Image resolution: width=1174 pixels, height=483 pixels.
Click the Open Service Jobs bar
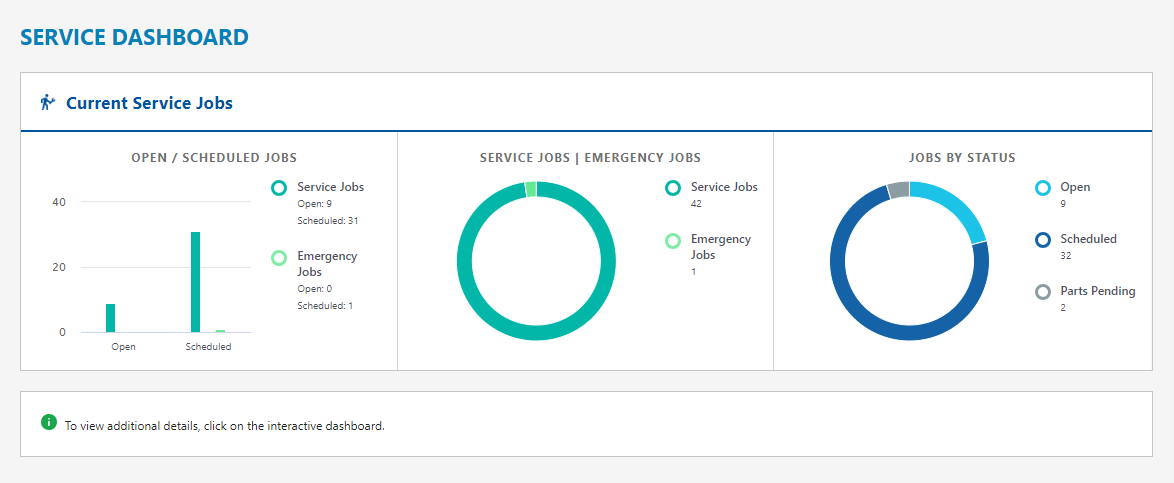(110, 318)
